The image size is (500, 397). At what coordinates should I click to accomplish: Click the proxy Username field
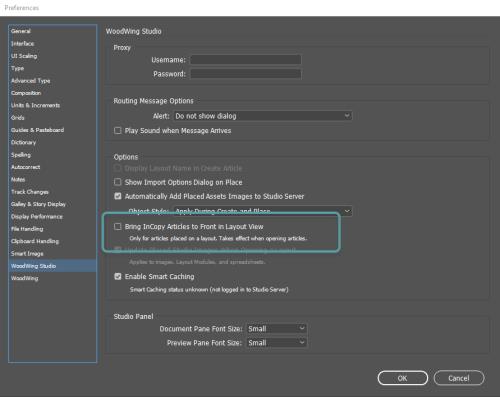246,60
